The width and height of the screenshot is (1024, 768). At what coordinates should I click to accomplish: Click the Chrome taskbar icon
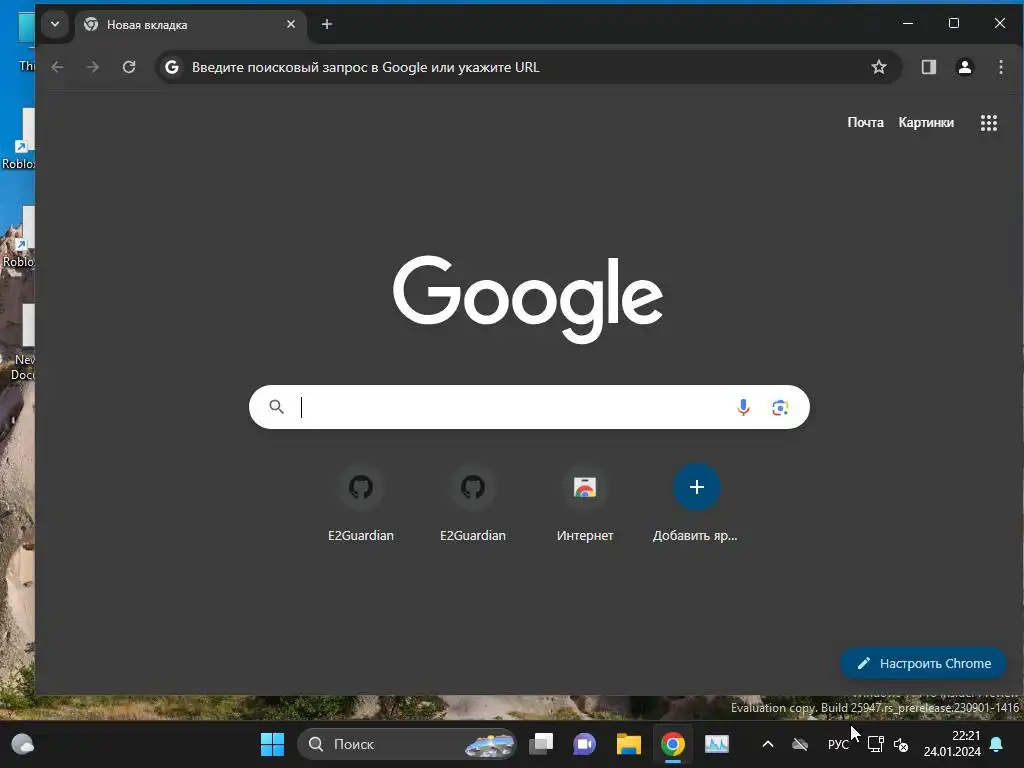click(673, 744)
